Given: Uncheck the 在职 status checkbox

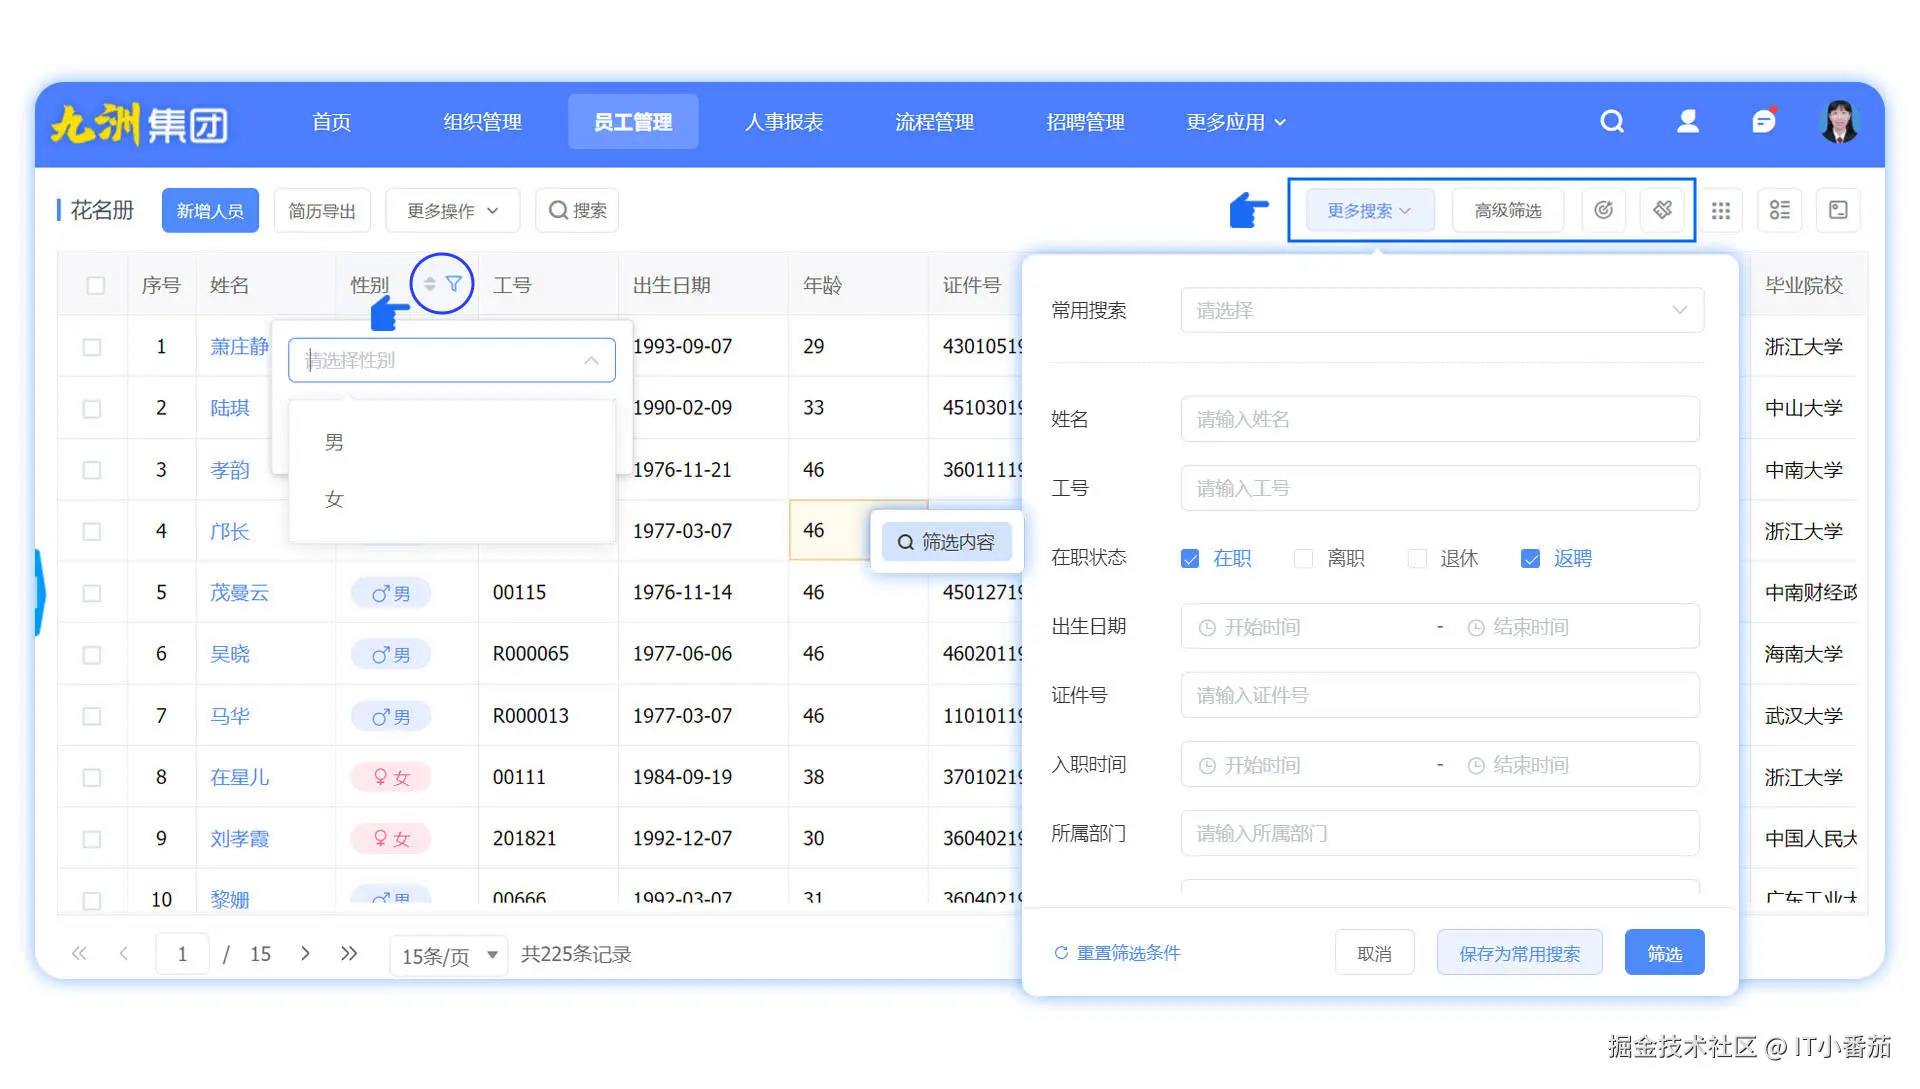Looking at the screenshot, I should tap(1190, 558).
